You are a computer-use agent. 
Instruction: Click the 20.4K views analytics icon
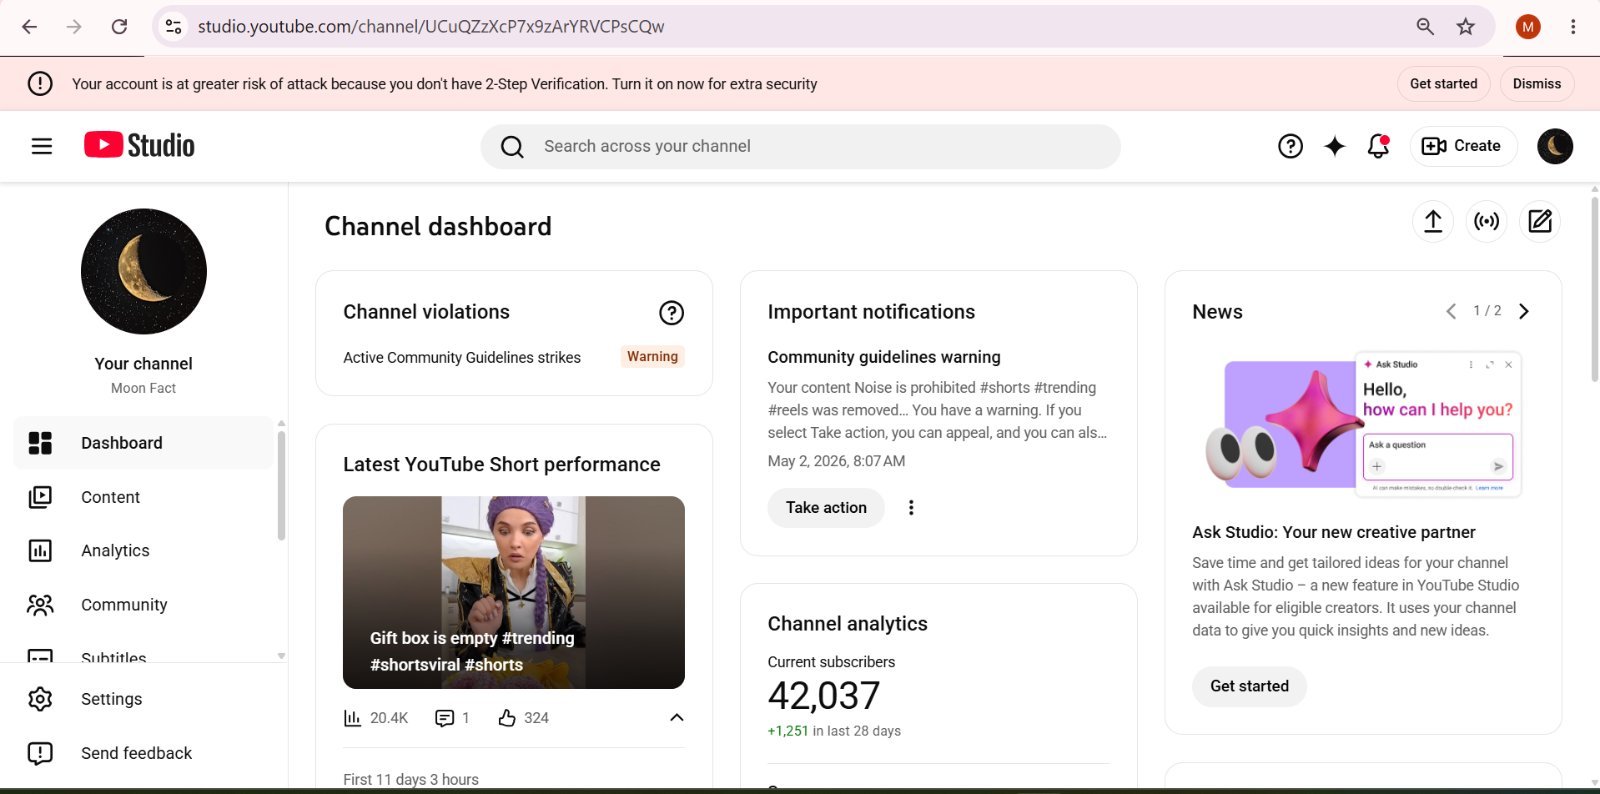click(352, 718)
